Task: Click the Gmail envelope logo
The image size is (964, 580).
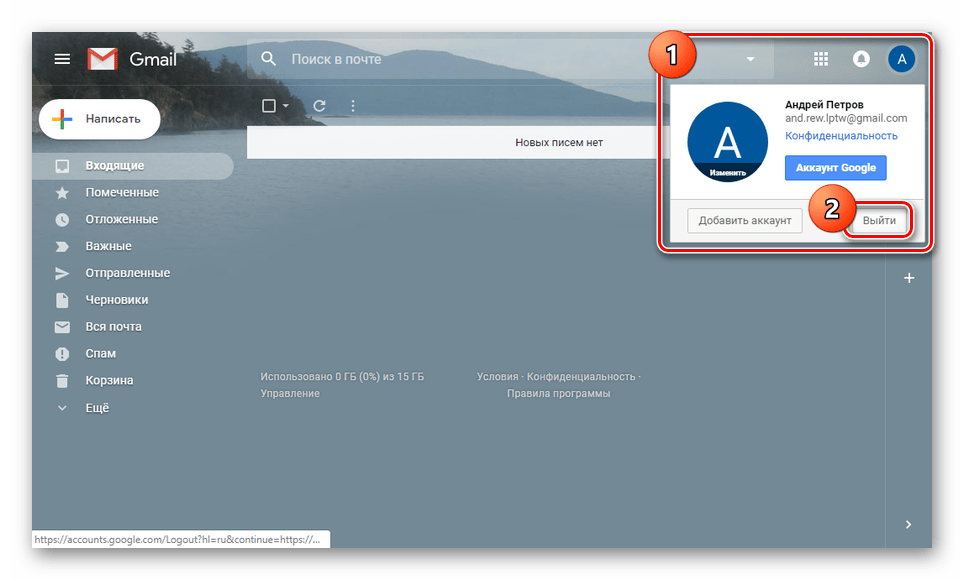Action: coord(102,59)
